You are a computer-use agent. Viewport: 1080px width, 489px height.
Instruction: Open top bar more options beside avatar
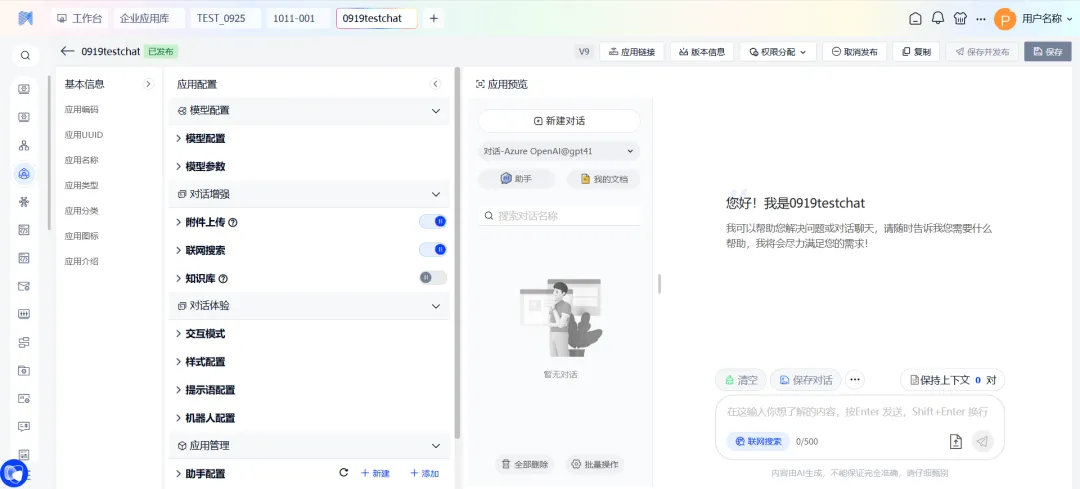pos(981,19)
